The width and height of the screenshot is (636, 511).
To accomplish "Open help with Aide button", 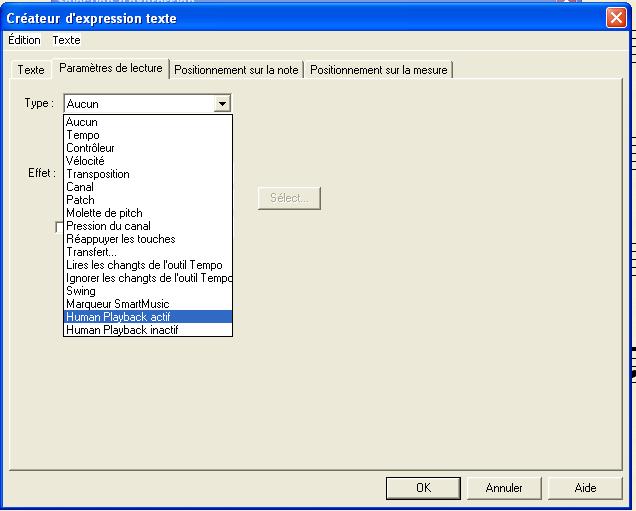I will (x=585, y=488).
